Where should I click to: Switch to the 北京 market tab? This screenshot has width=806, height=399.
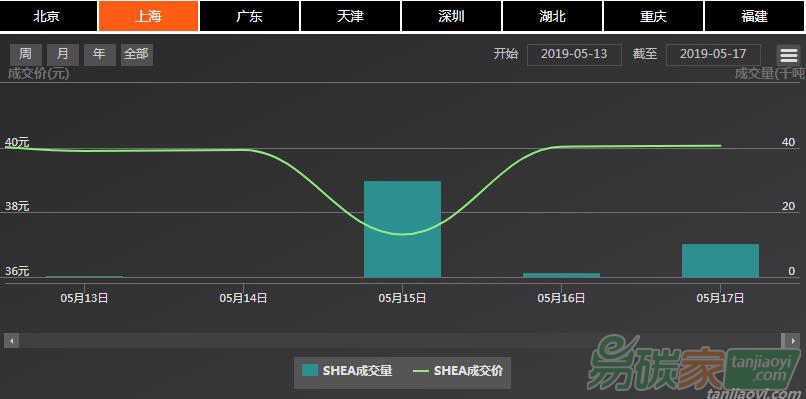point(48,16)
